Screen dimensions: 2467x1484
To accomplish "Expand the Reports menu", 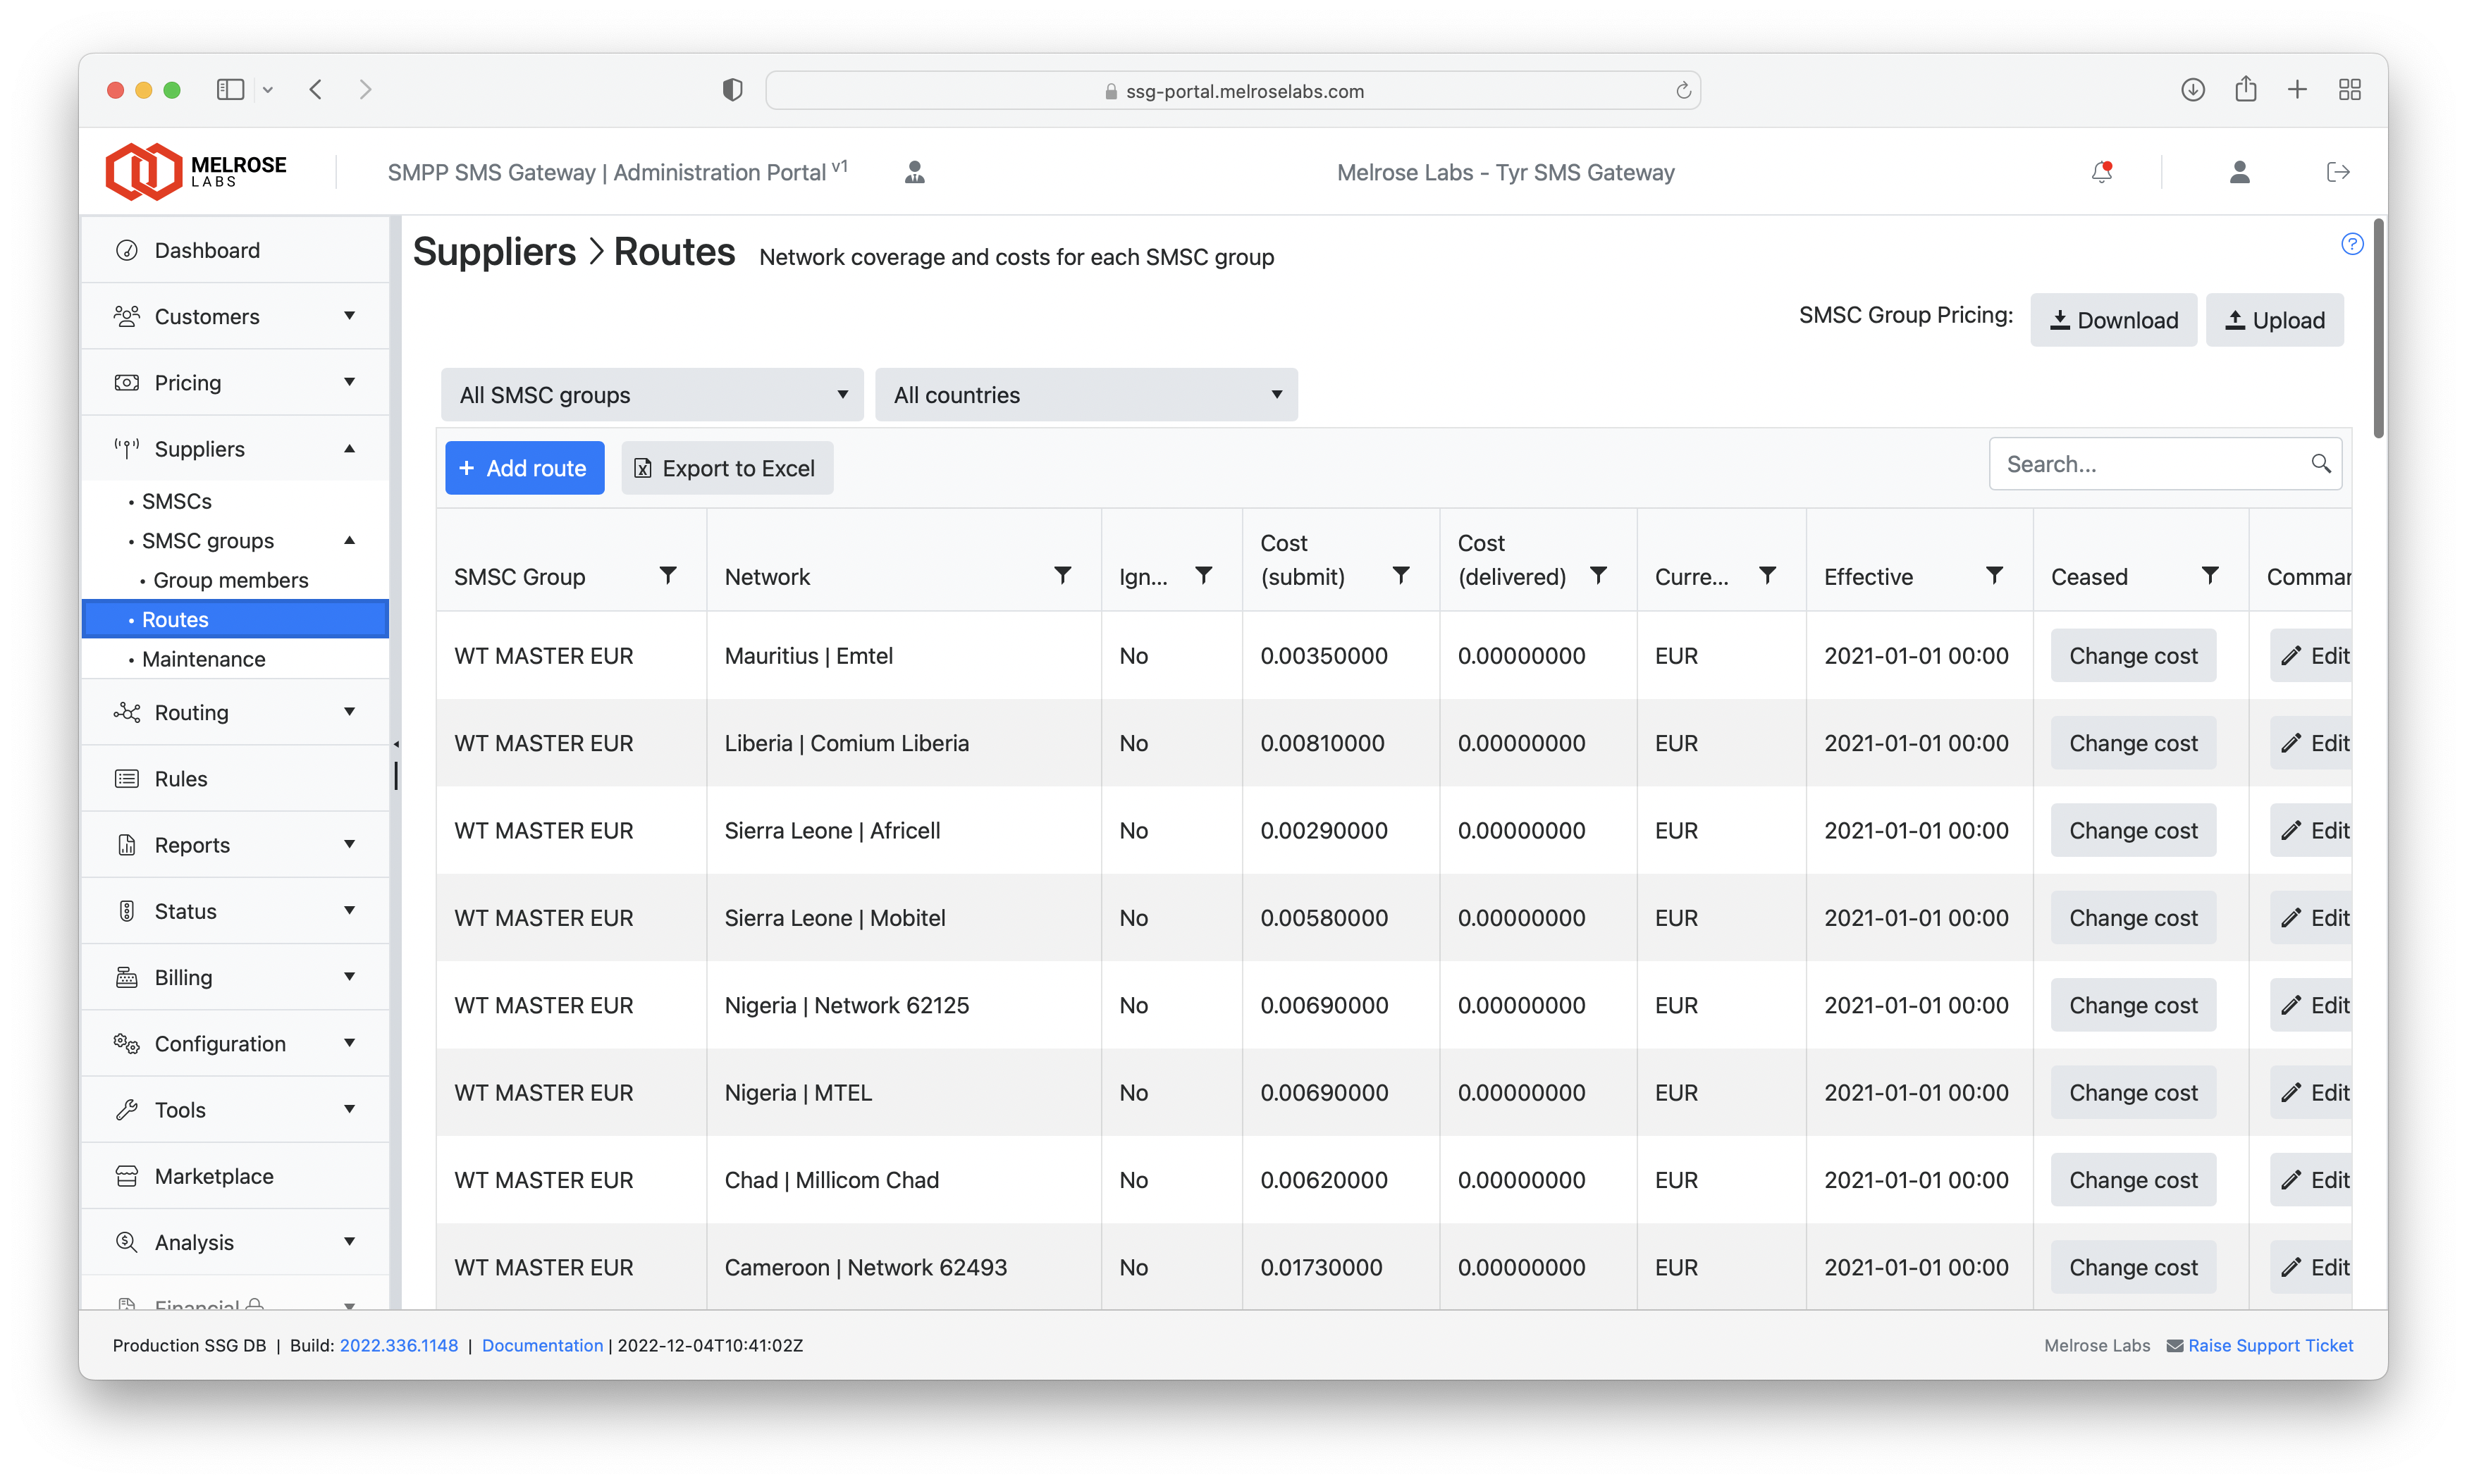I will point(234,844).
